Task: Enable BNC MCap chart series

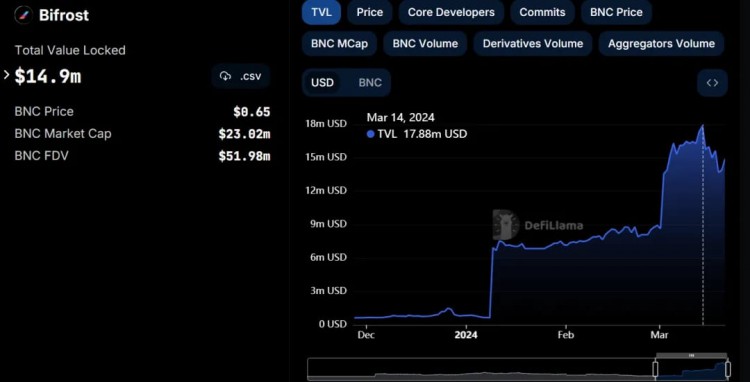Action: pos(339,44)
